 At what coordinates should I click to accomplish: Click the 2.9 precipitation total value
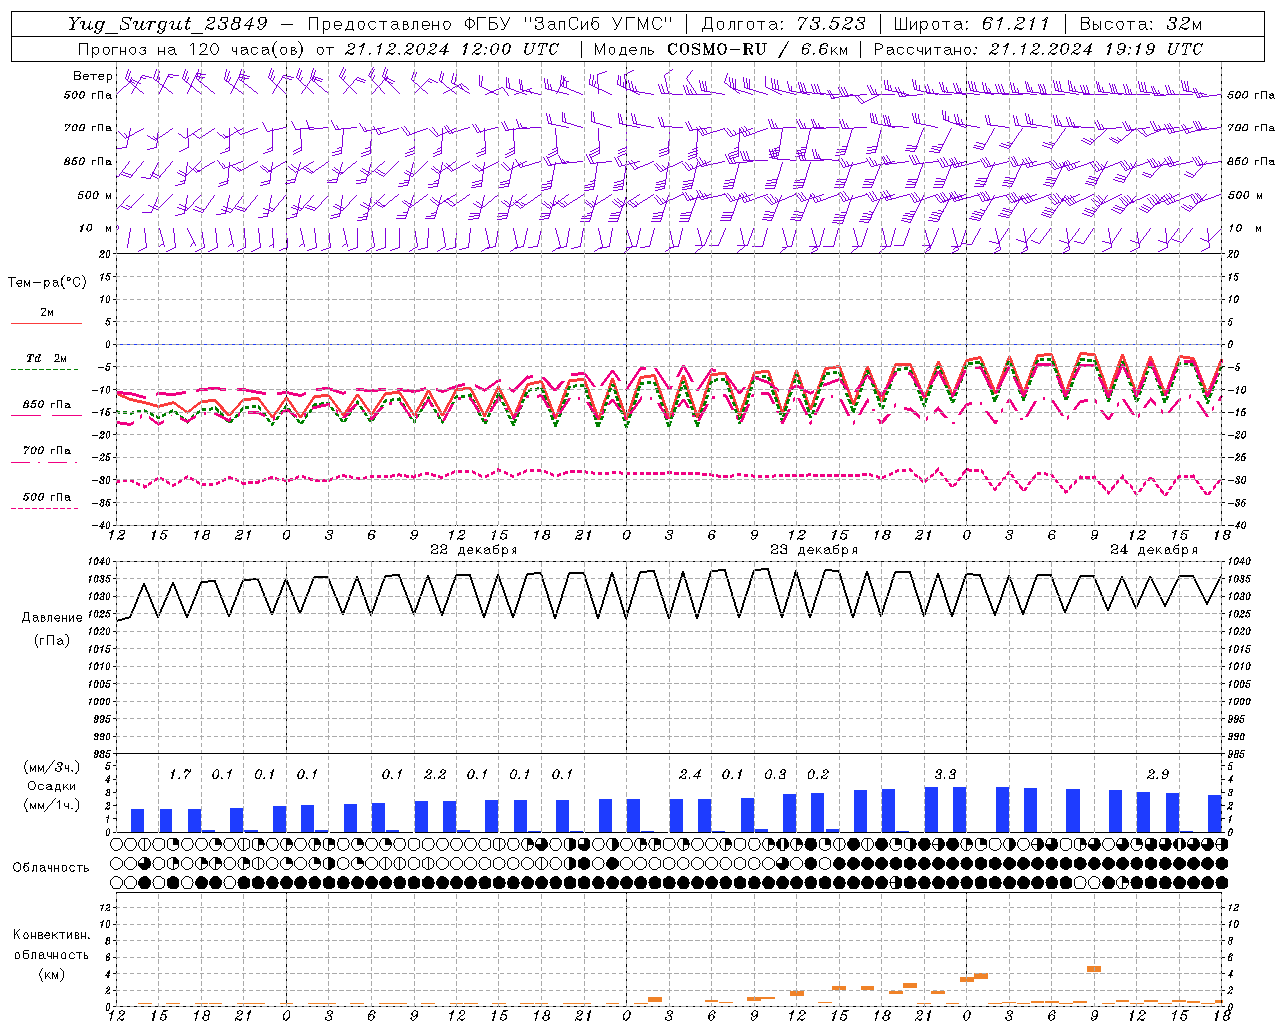pos(1158,774)
